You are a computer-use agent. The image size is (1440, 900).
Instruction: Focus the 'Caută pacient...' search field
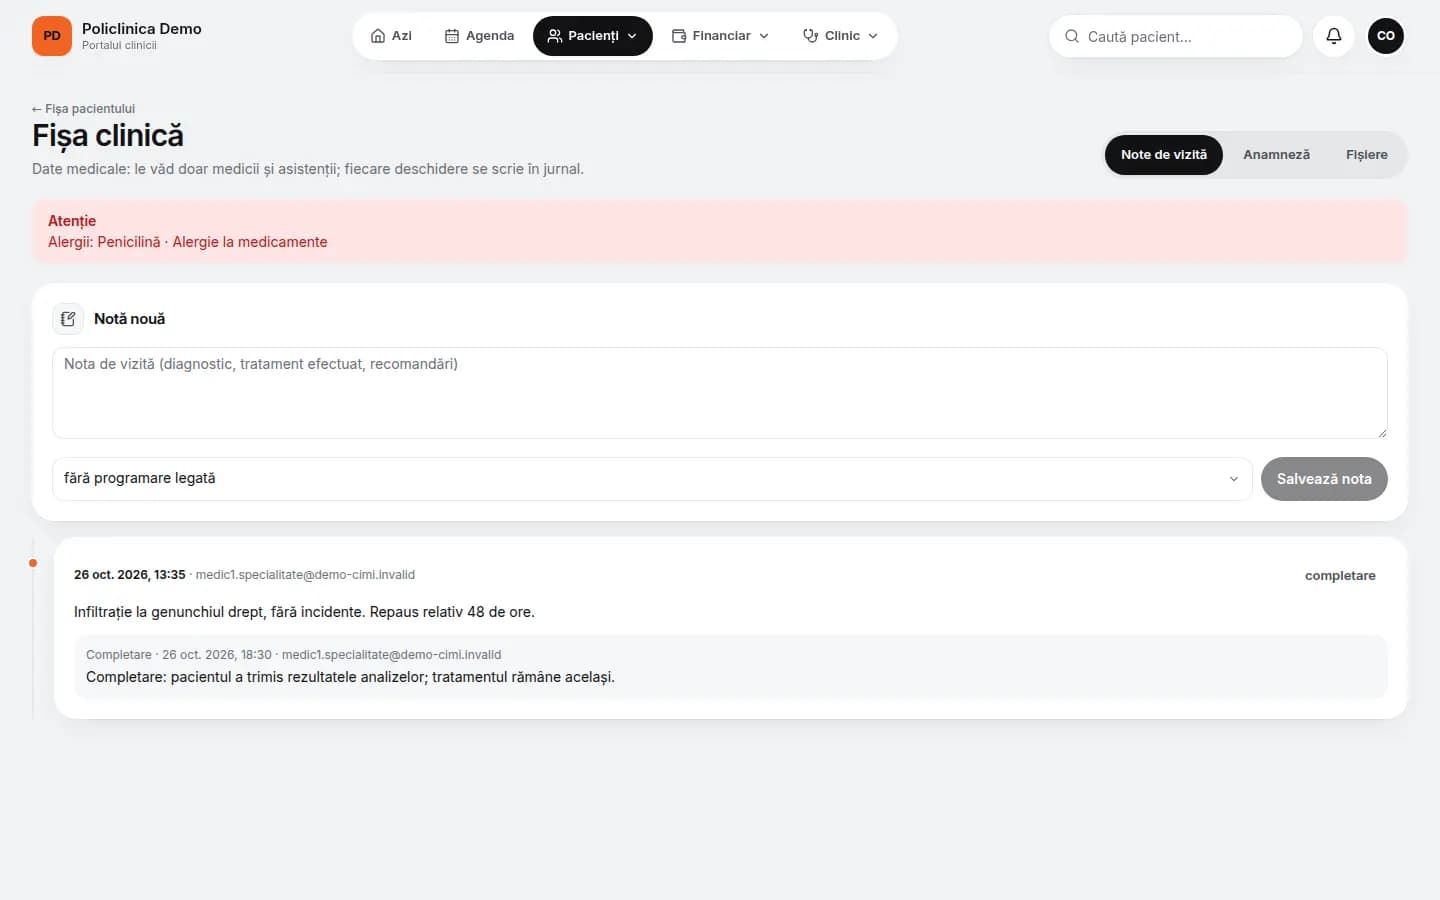pos(1176,36)
